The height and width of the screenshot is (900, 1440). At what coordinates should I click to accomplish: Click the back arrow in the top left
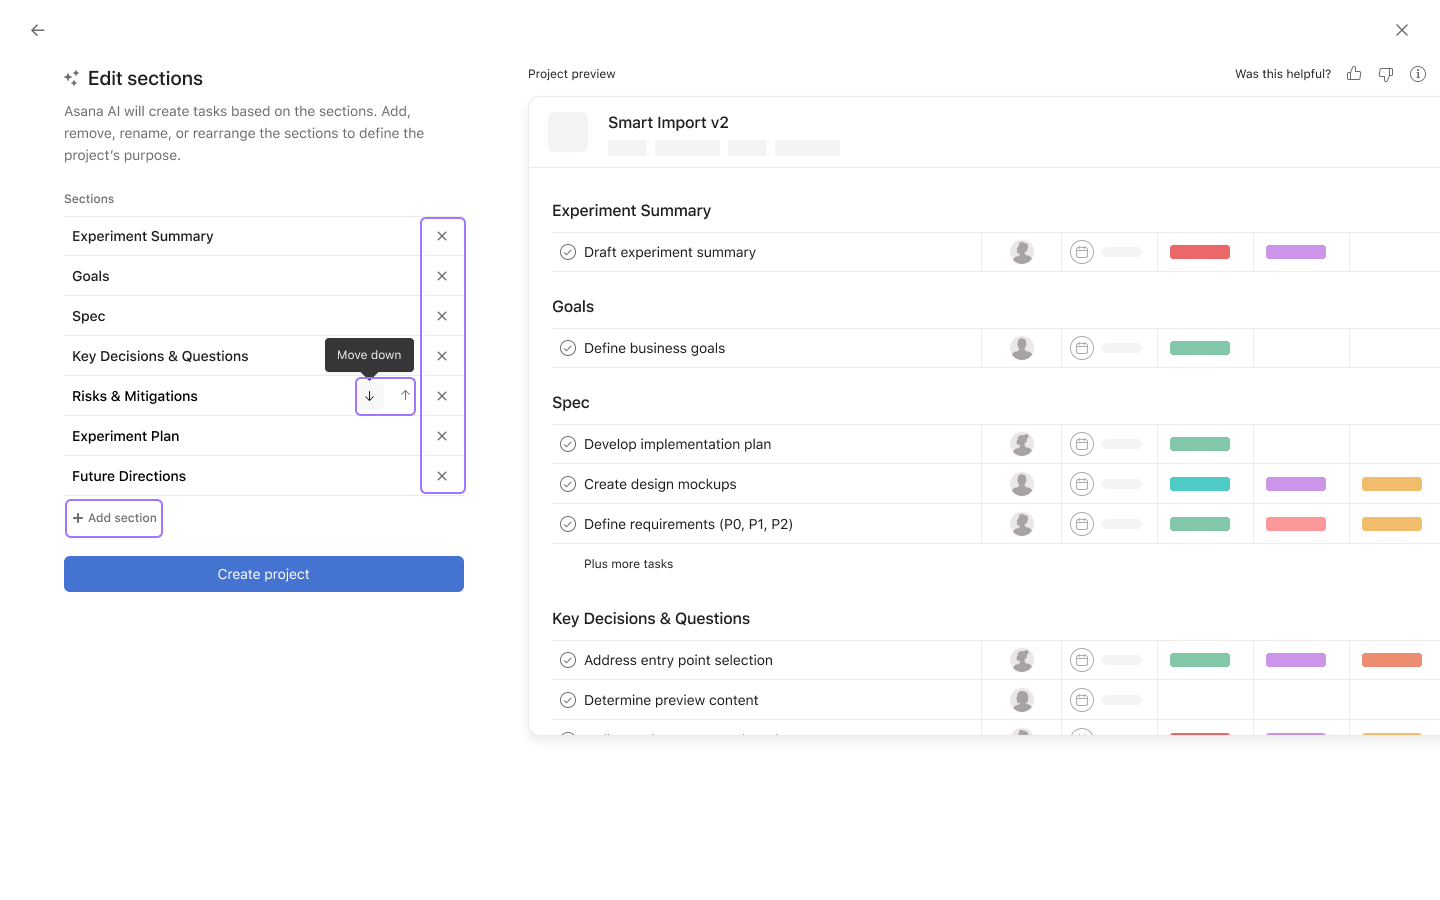37,30
